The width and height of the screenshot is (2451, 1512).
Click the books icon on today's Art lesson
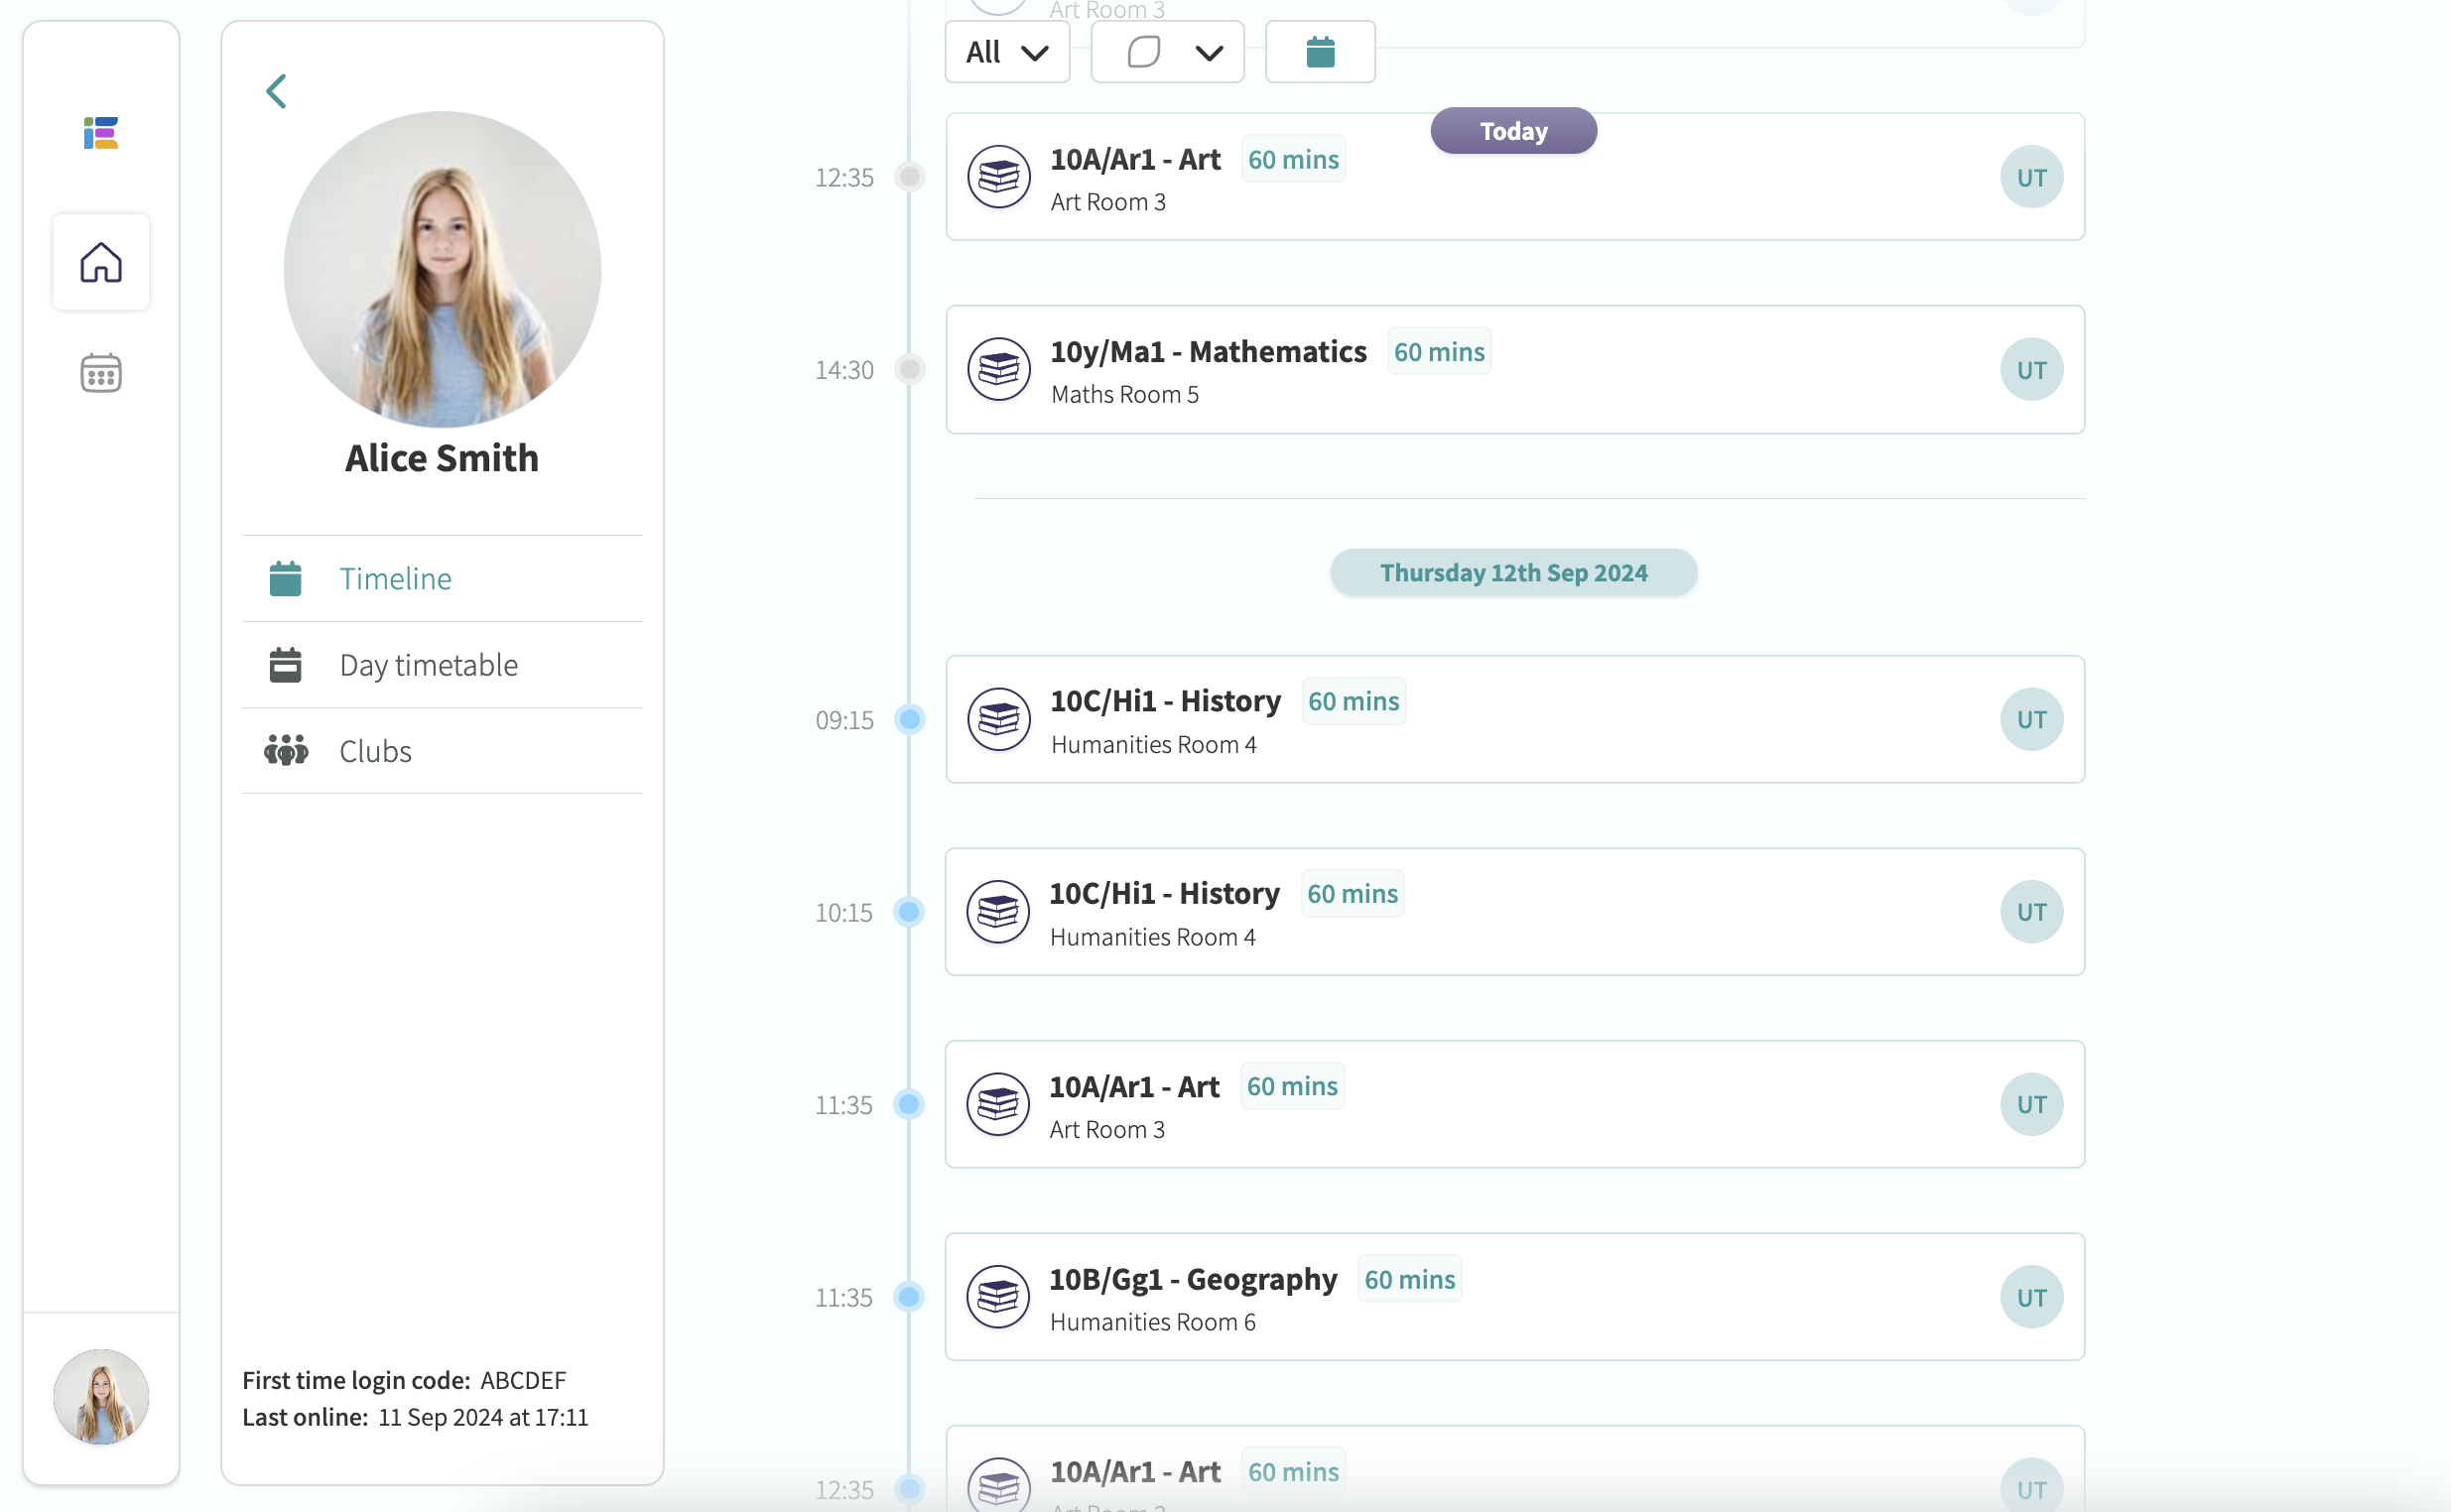[x=999, y=176]
